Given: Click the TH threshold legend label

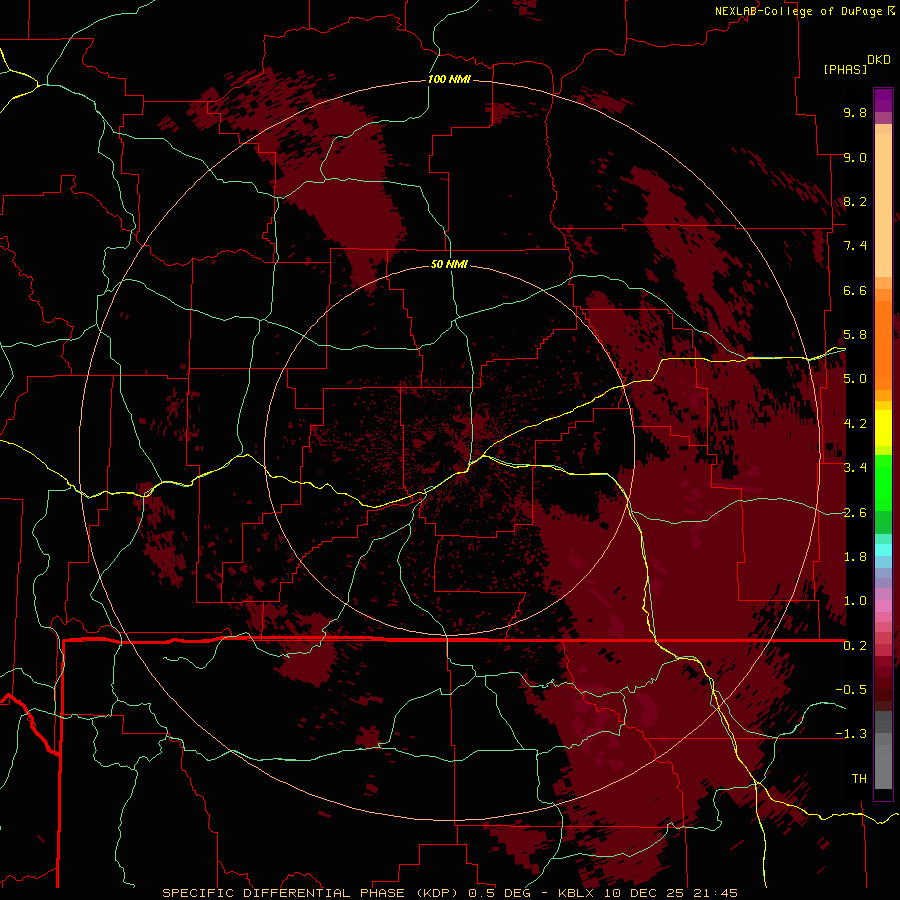Looking at the screenshot, I should (x=859, y=779).
